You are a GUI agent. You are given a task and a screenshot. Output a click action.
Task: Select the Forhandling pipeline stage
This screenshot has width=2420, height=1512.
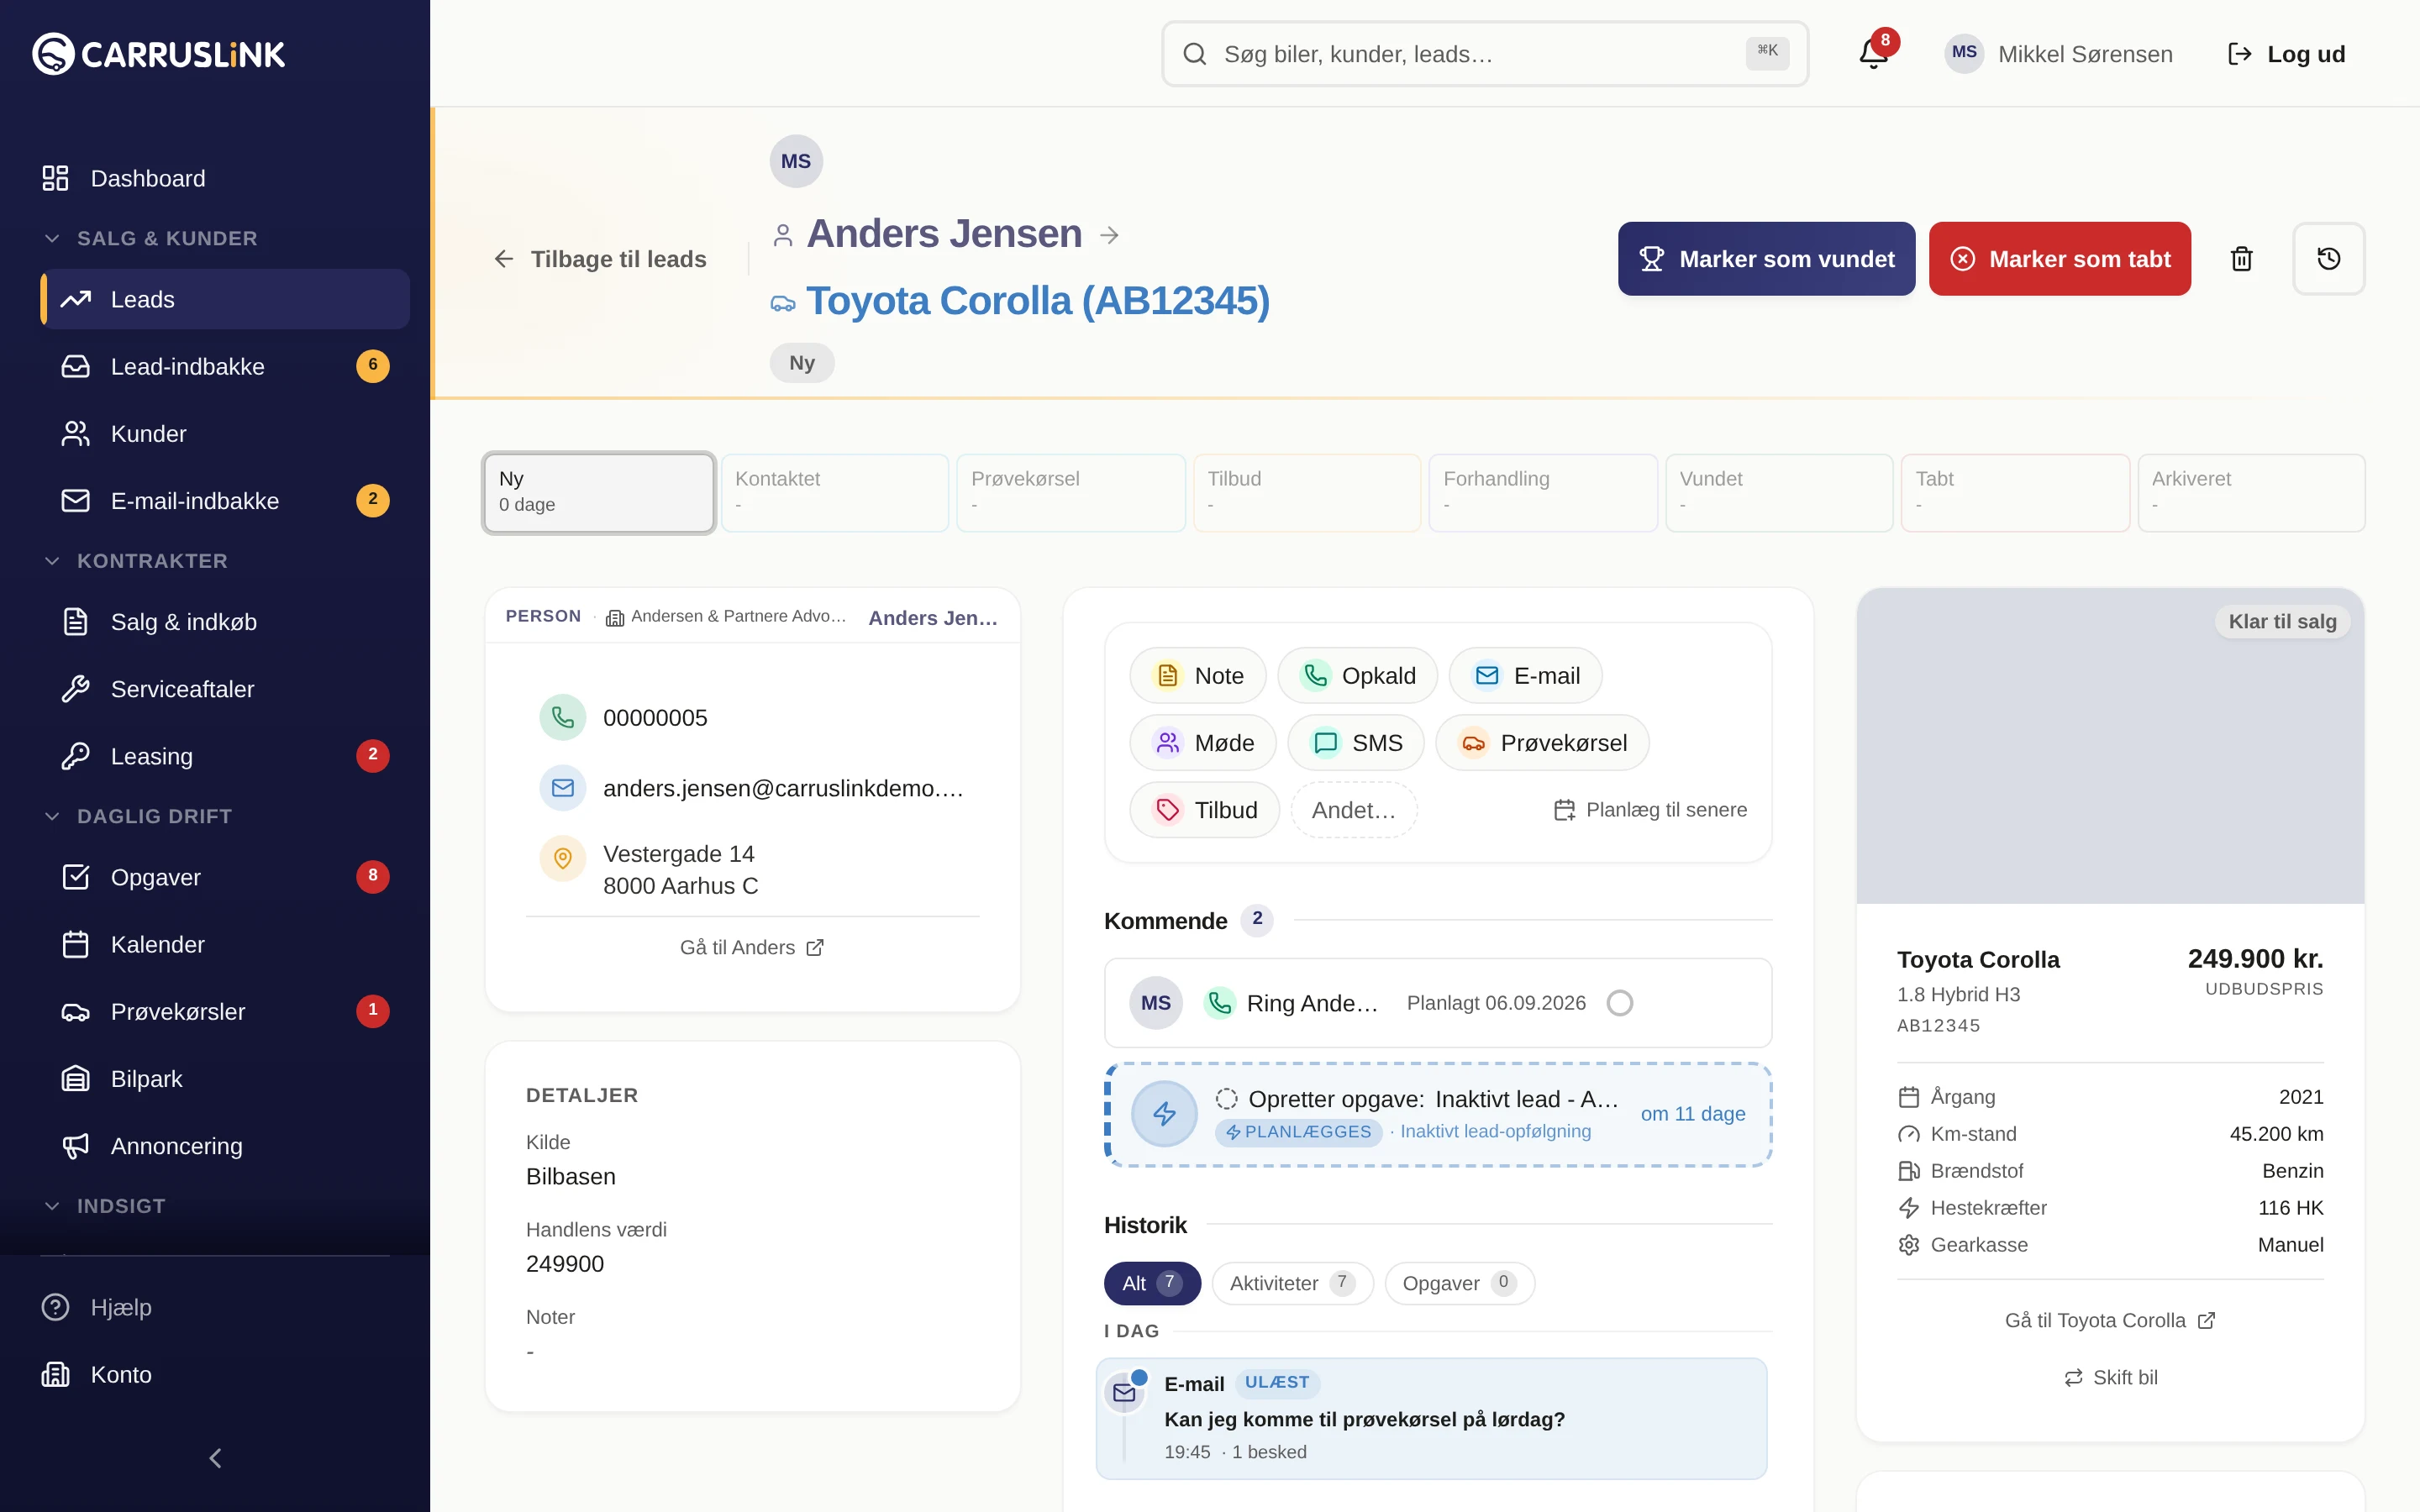point(1543,492)
